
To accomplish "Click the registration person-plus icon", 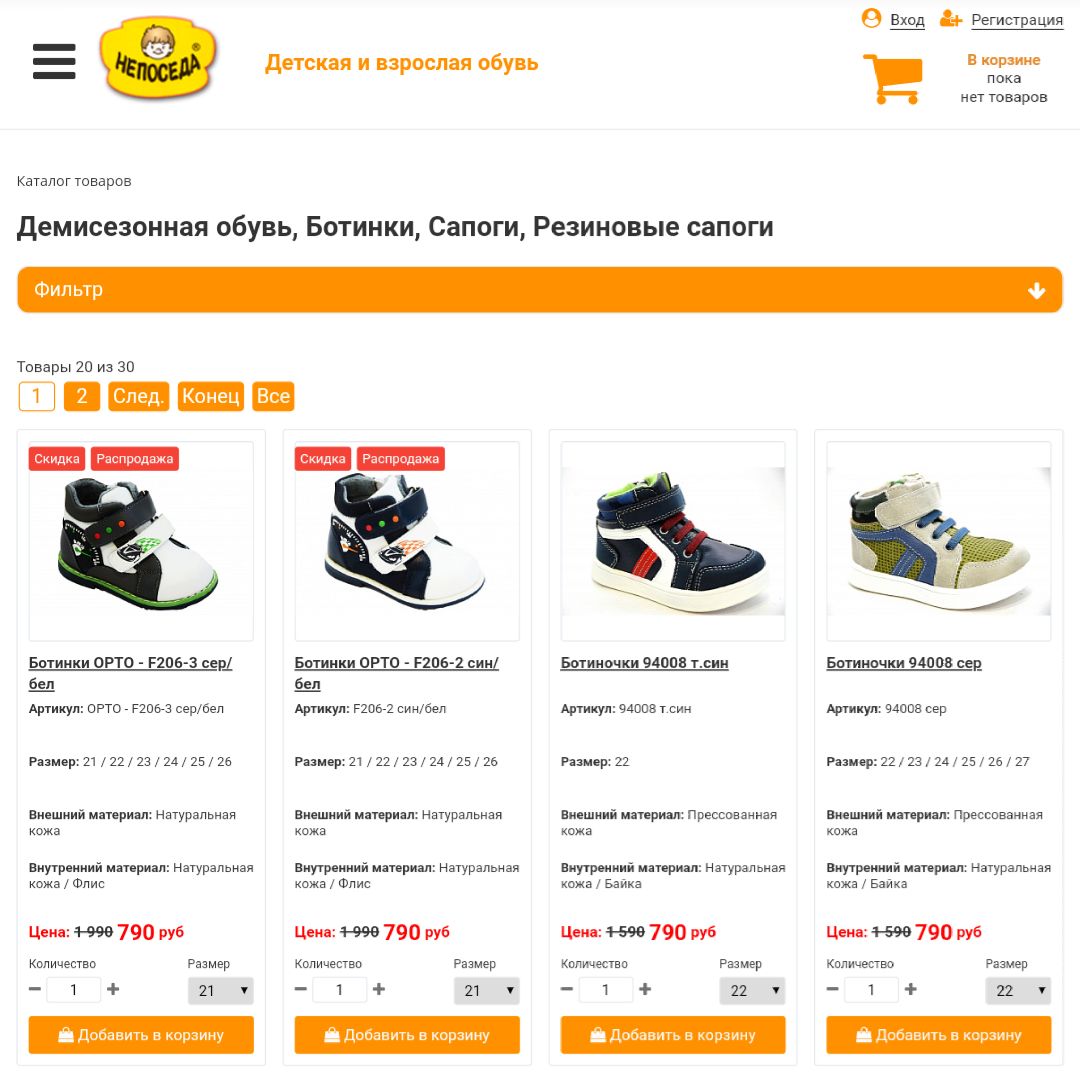I will (951, 19).
